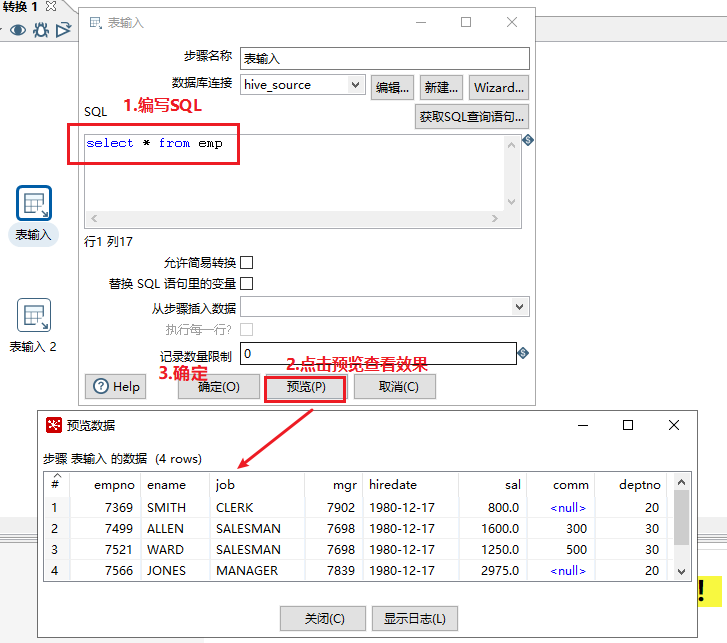The height and width of the screenshot is (643, 727).
Task: Click the debug bug icon in toolbar
Action: tap(41, 30)
